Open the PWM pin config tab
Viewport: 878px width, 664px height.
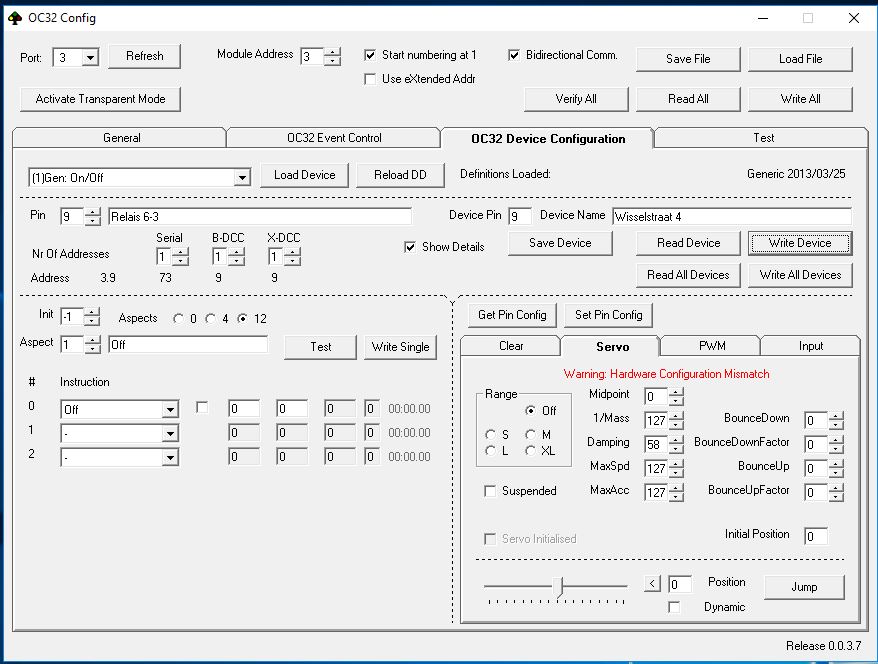point(711,346)
